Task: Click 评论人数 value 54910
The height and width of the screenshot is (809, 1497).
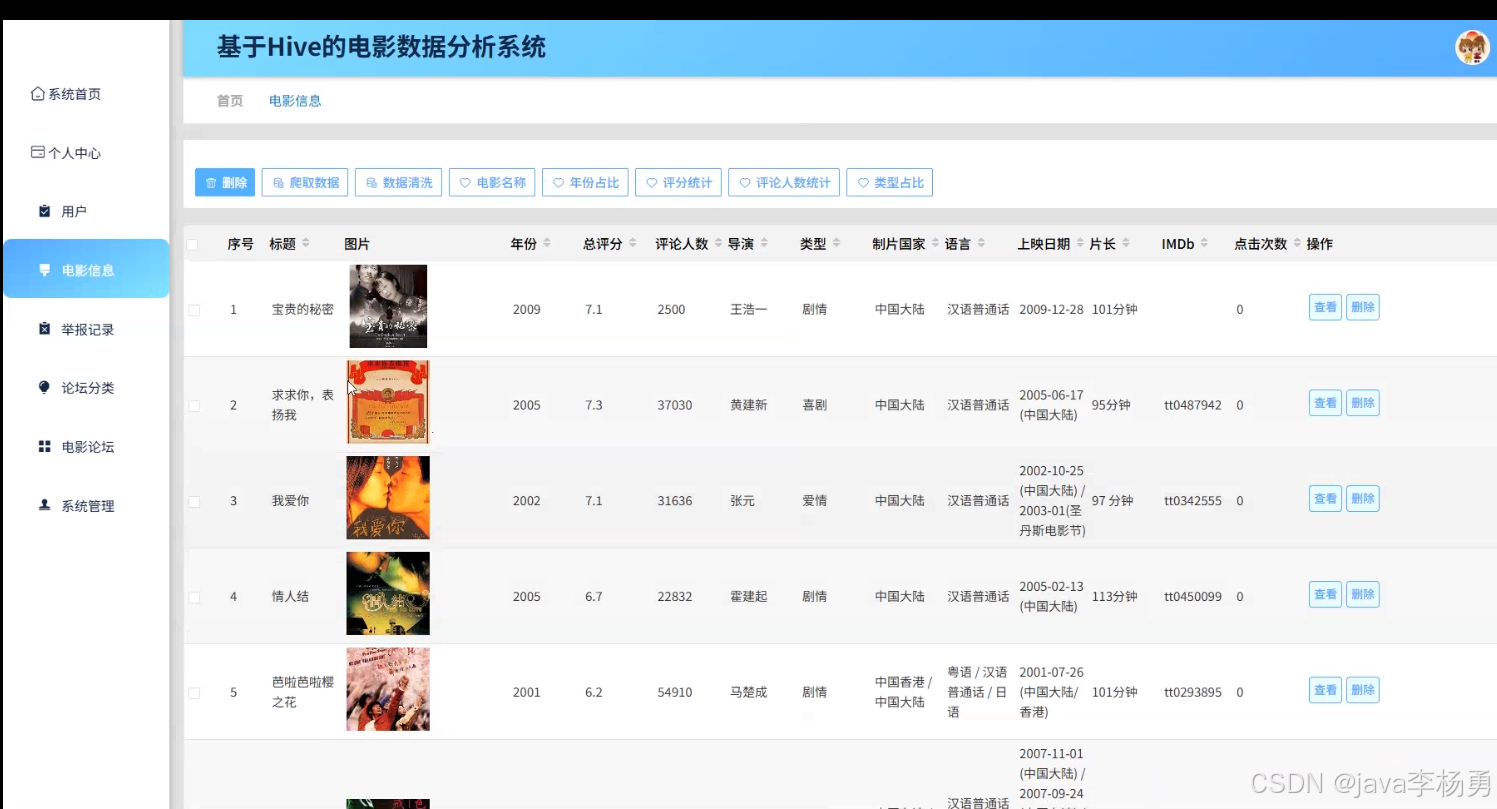Action: (x=675, y=692)
